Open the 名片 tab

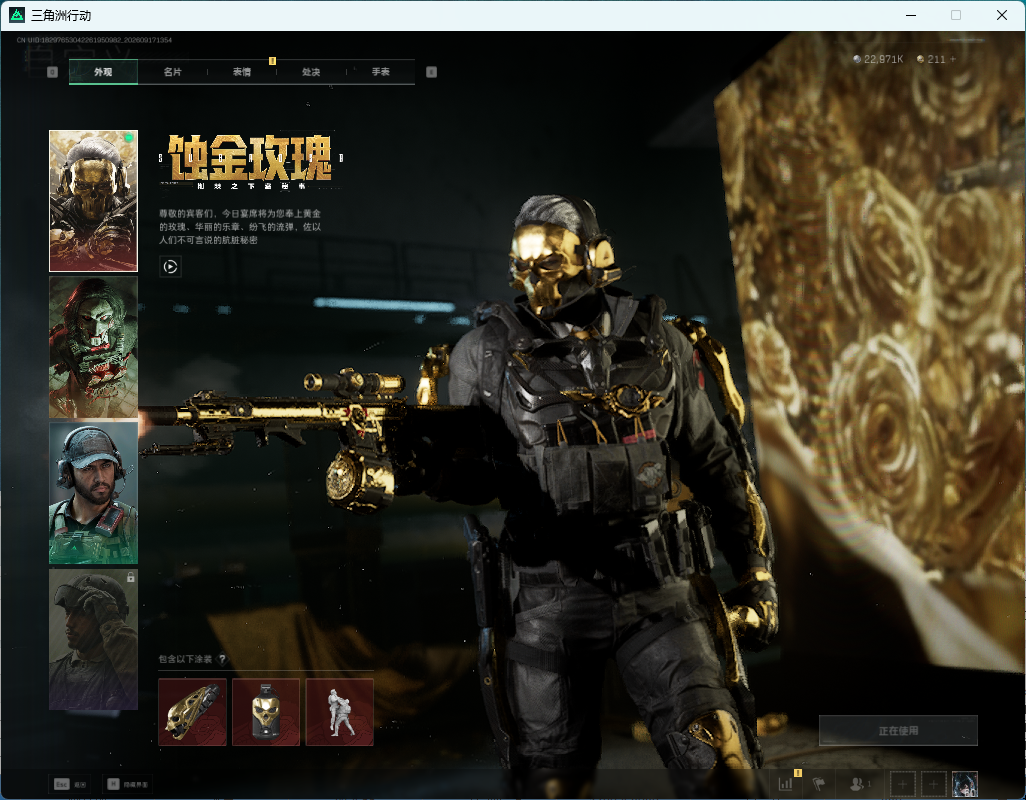coord(173,72)
